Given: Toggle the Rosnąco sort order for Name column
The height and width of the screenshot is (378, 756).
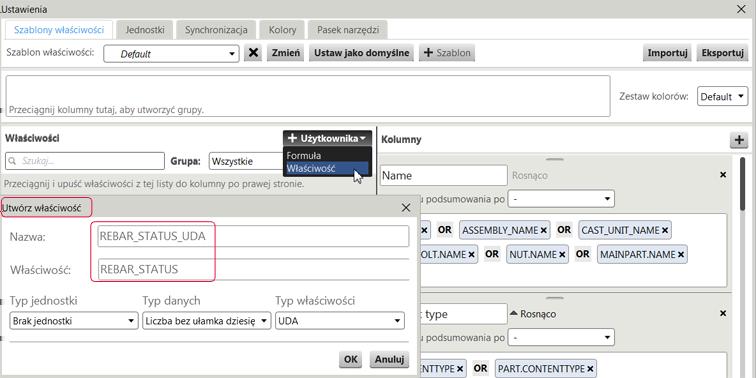Looking at the screenshot, I should [529, 176].
